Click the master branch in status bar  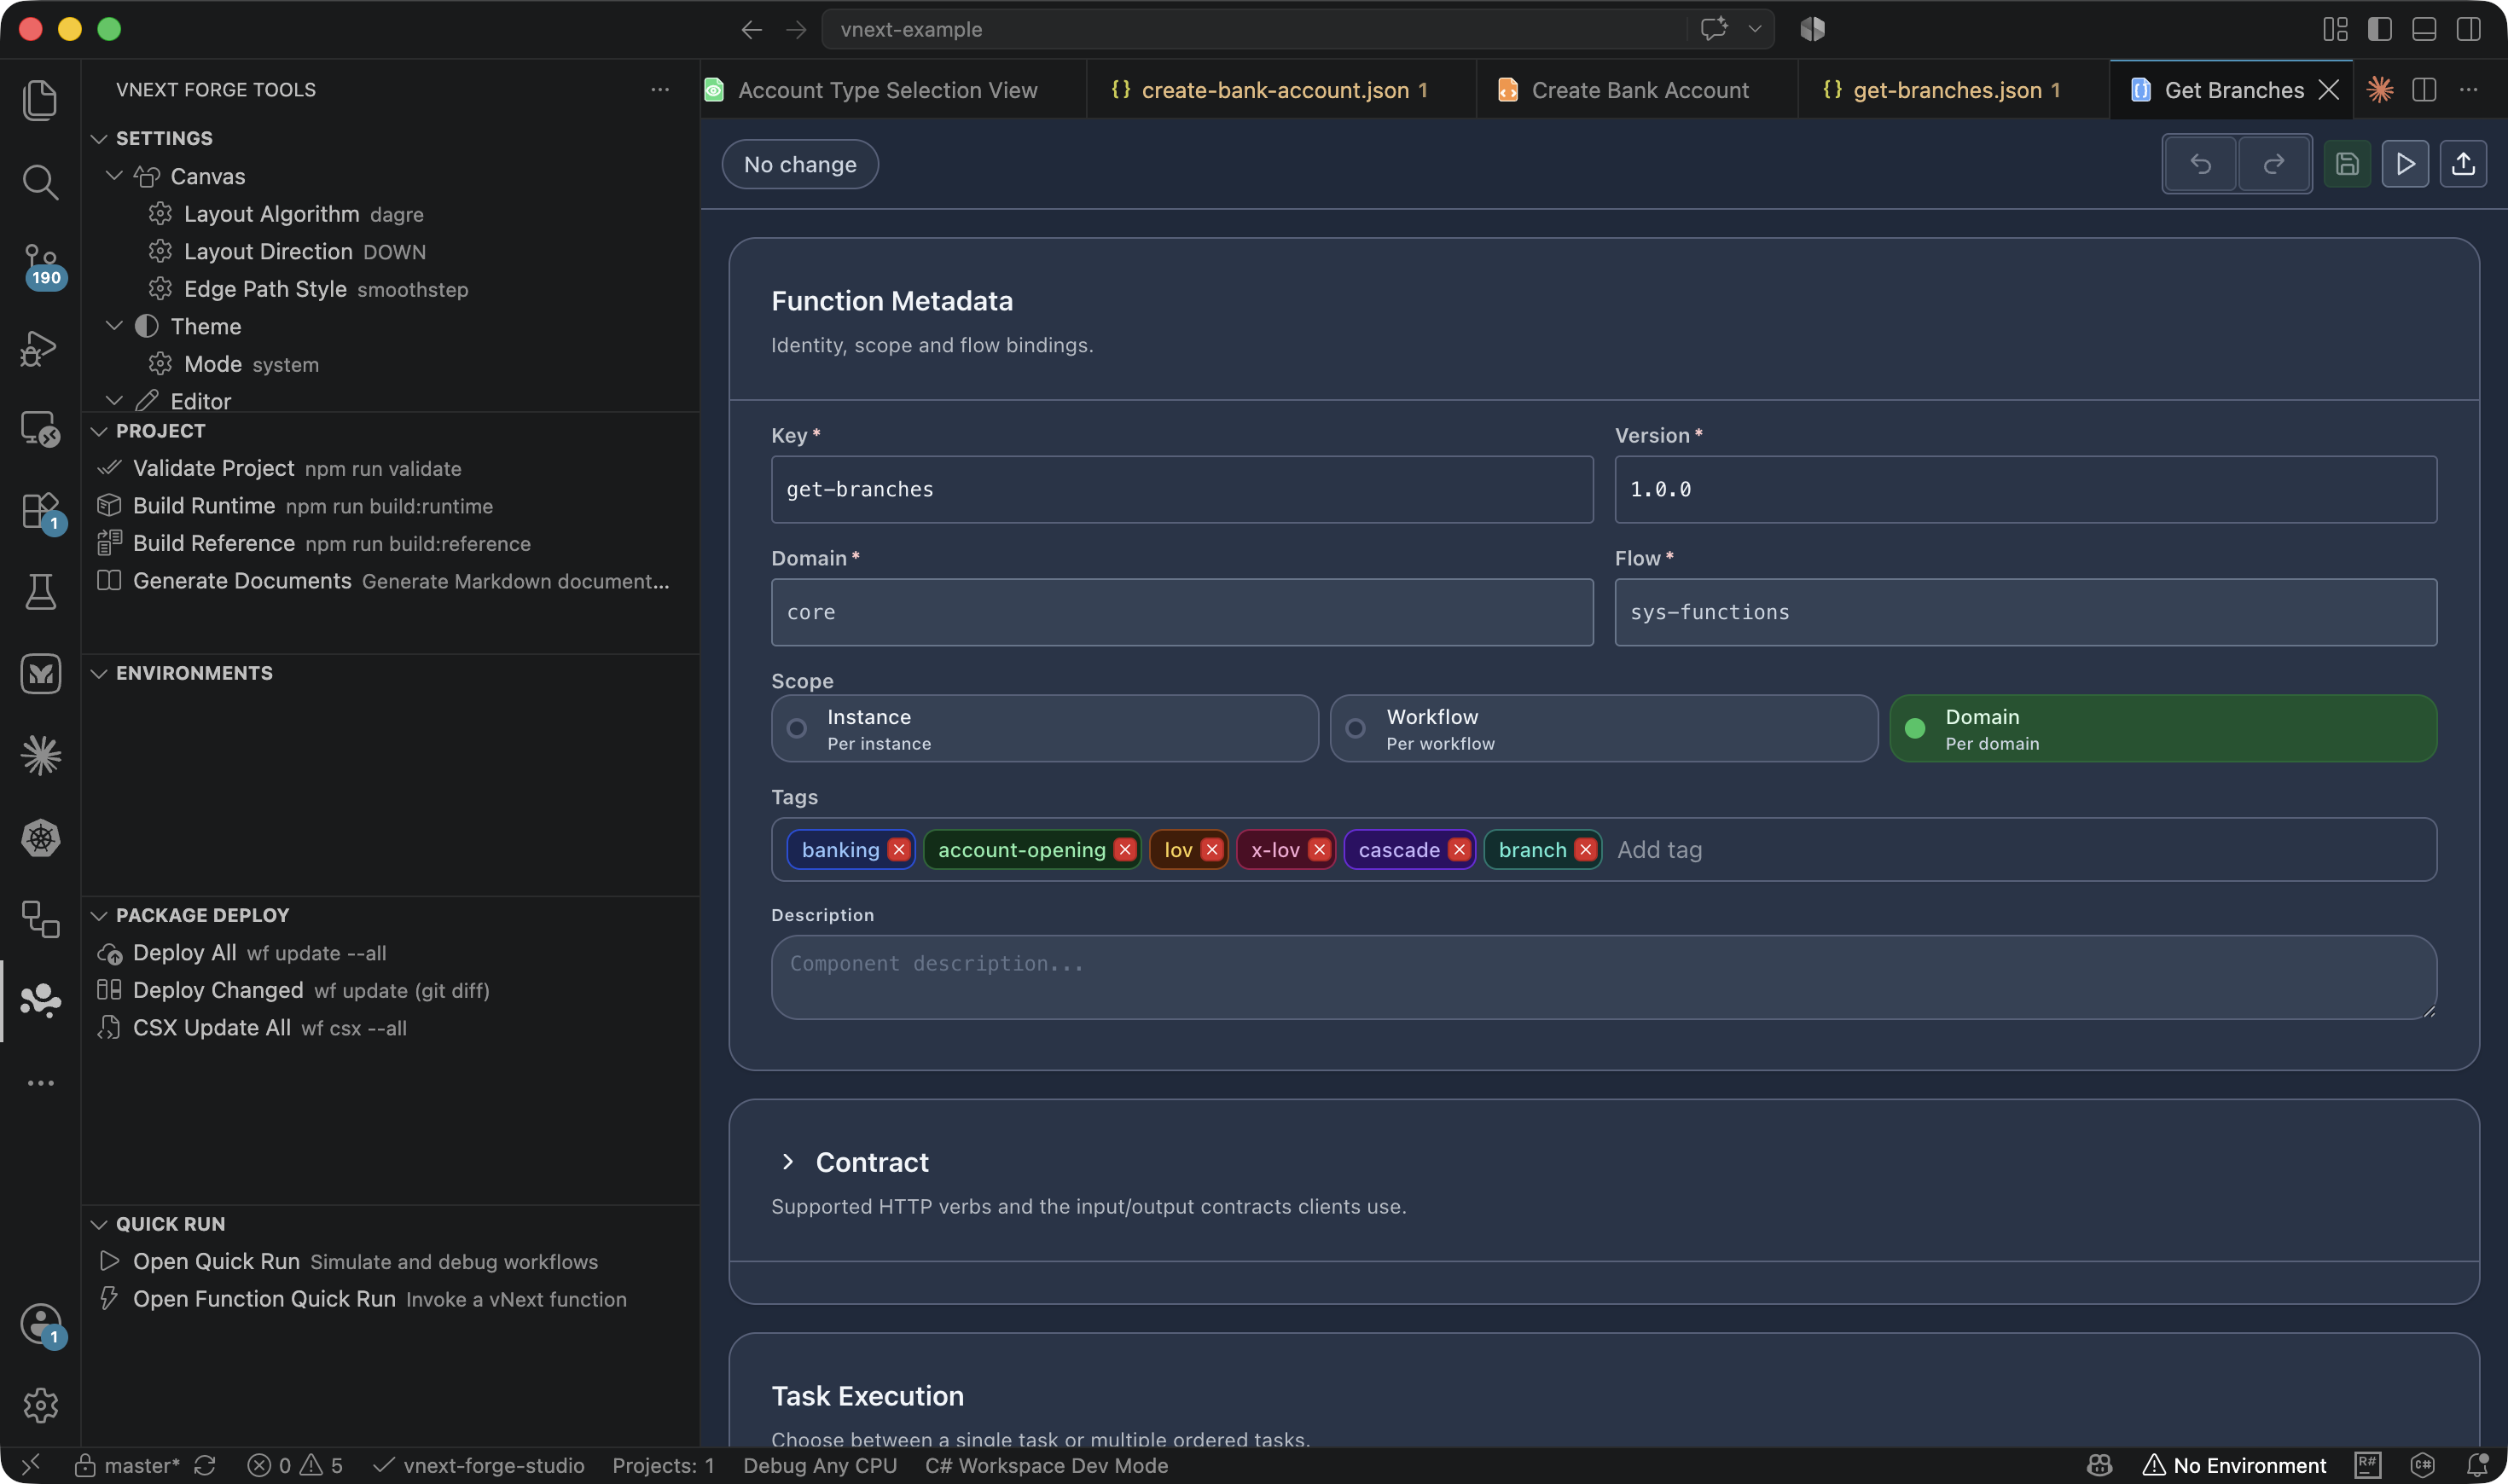(x=128, y=1465)
